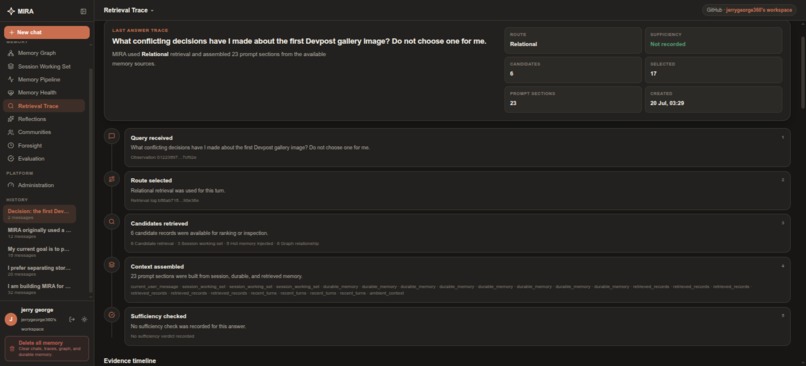Expand the Candidates retrieved step
Screen dimensions: 806x366
point(457,233)
